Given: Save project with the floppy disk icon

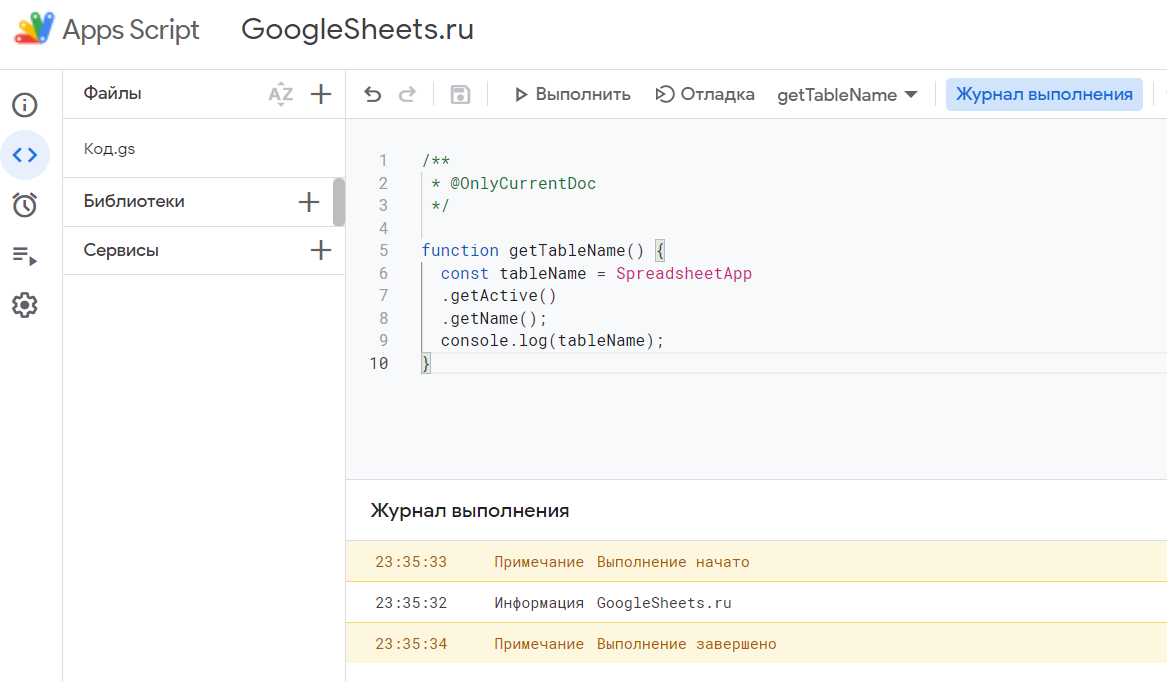Looking at the screenshot, I should pyautogui.click(x=460, y=95).
